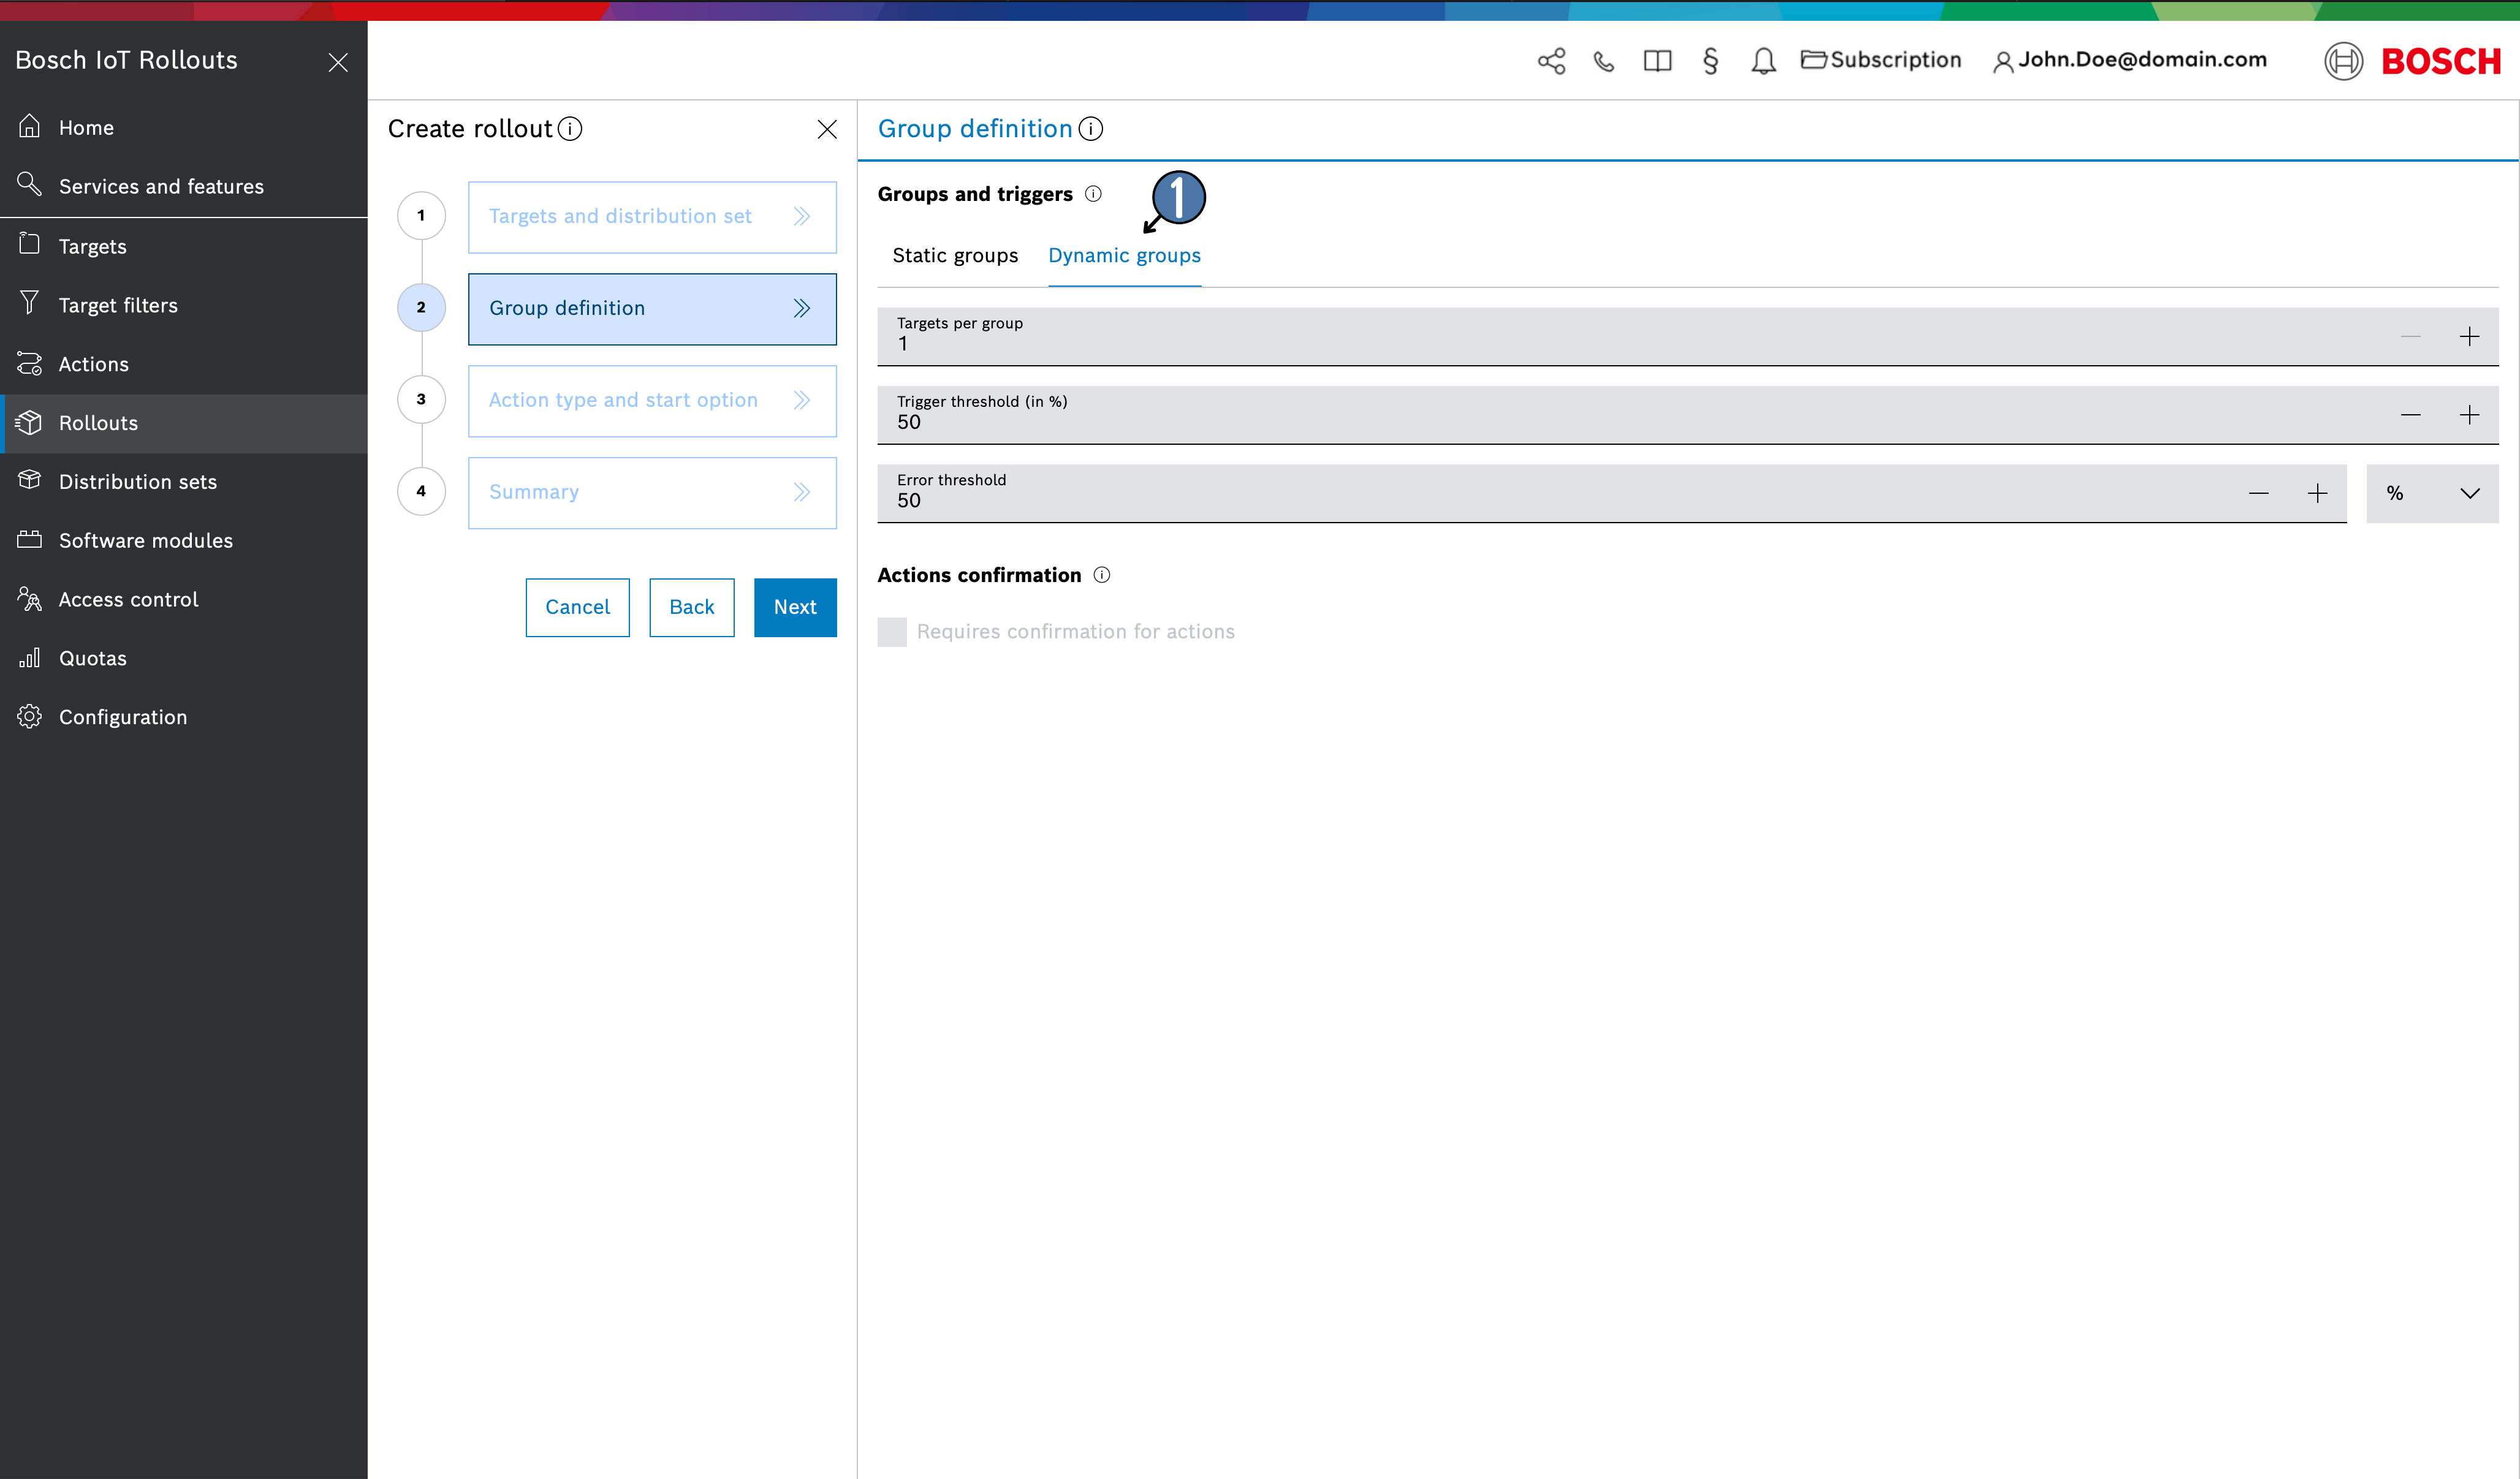
Task: Increase Error threshold with plus button
Action: [2317, 493]
